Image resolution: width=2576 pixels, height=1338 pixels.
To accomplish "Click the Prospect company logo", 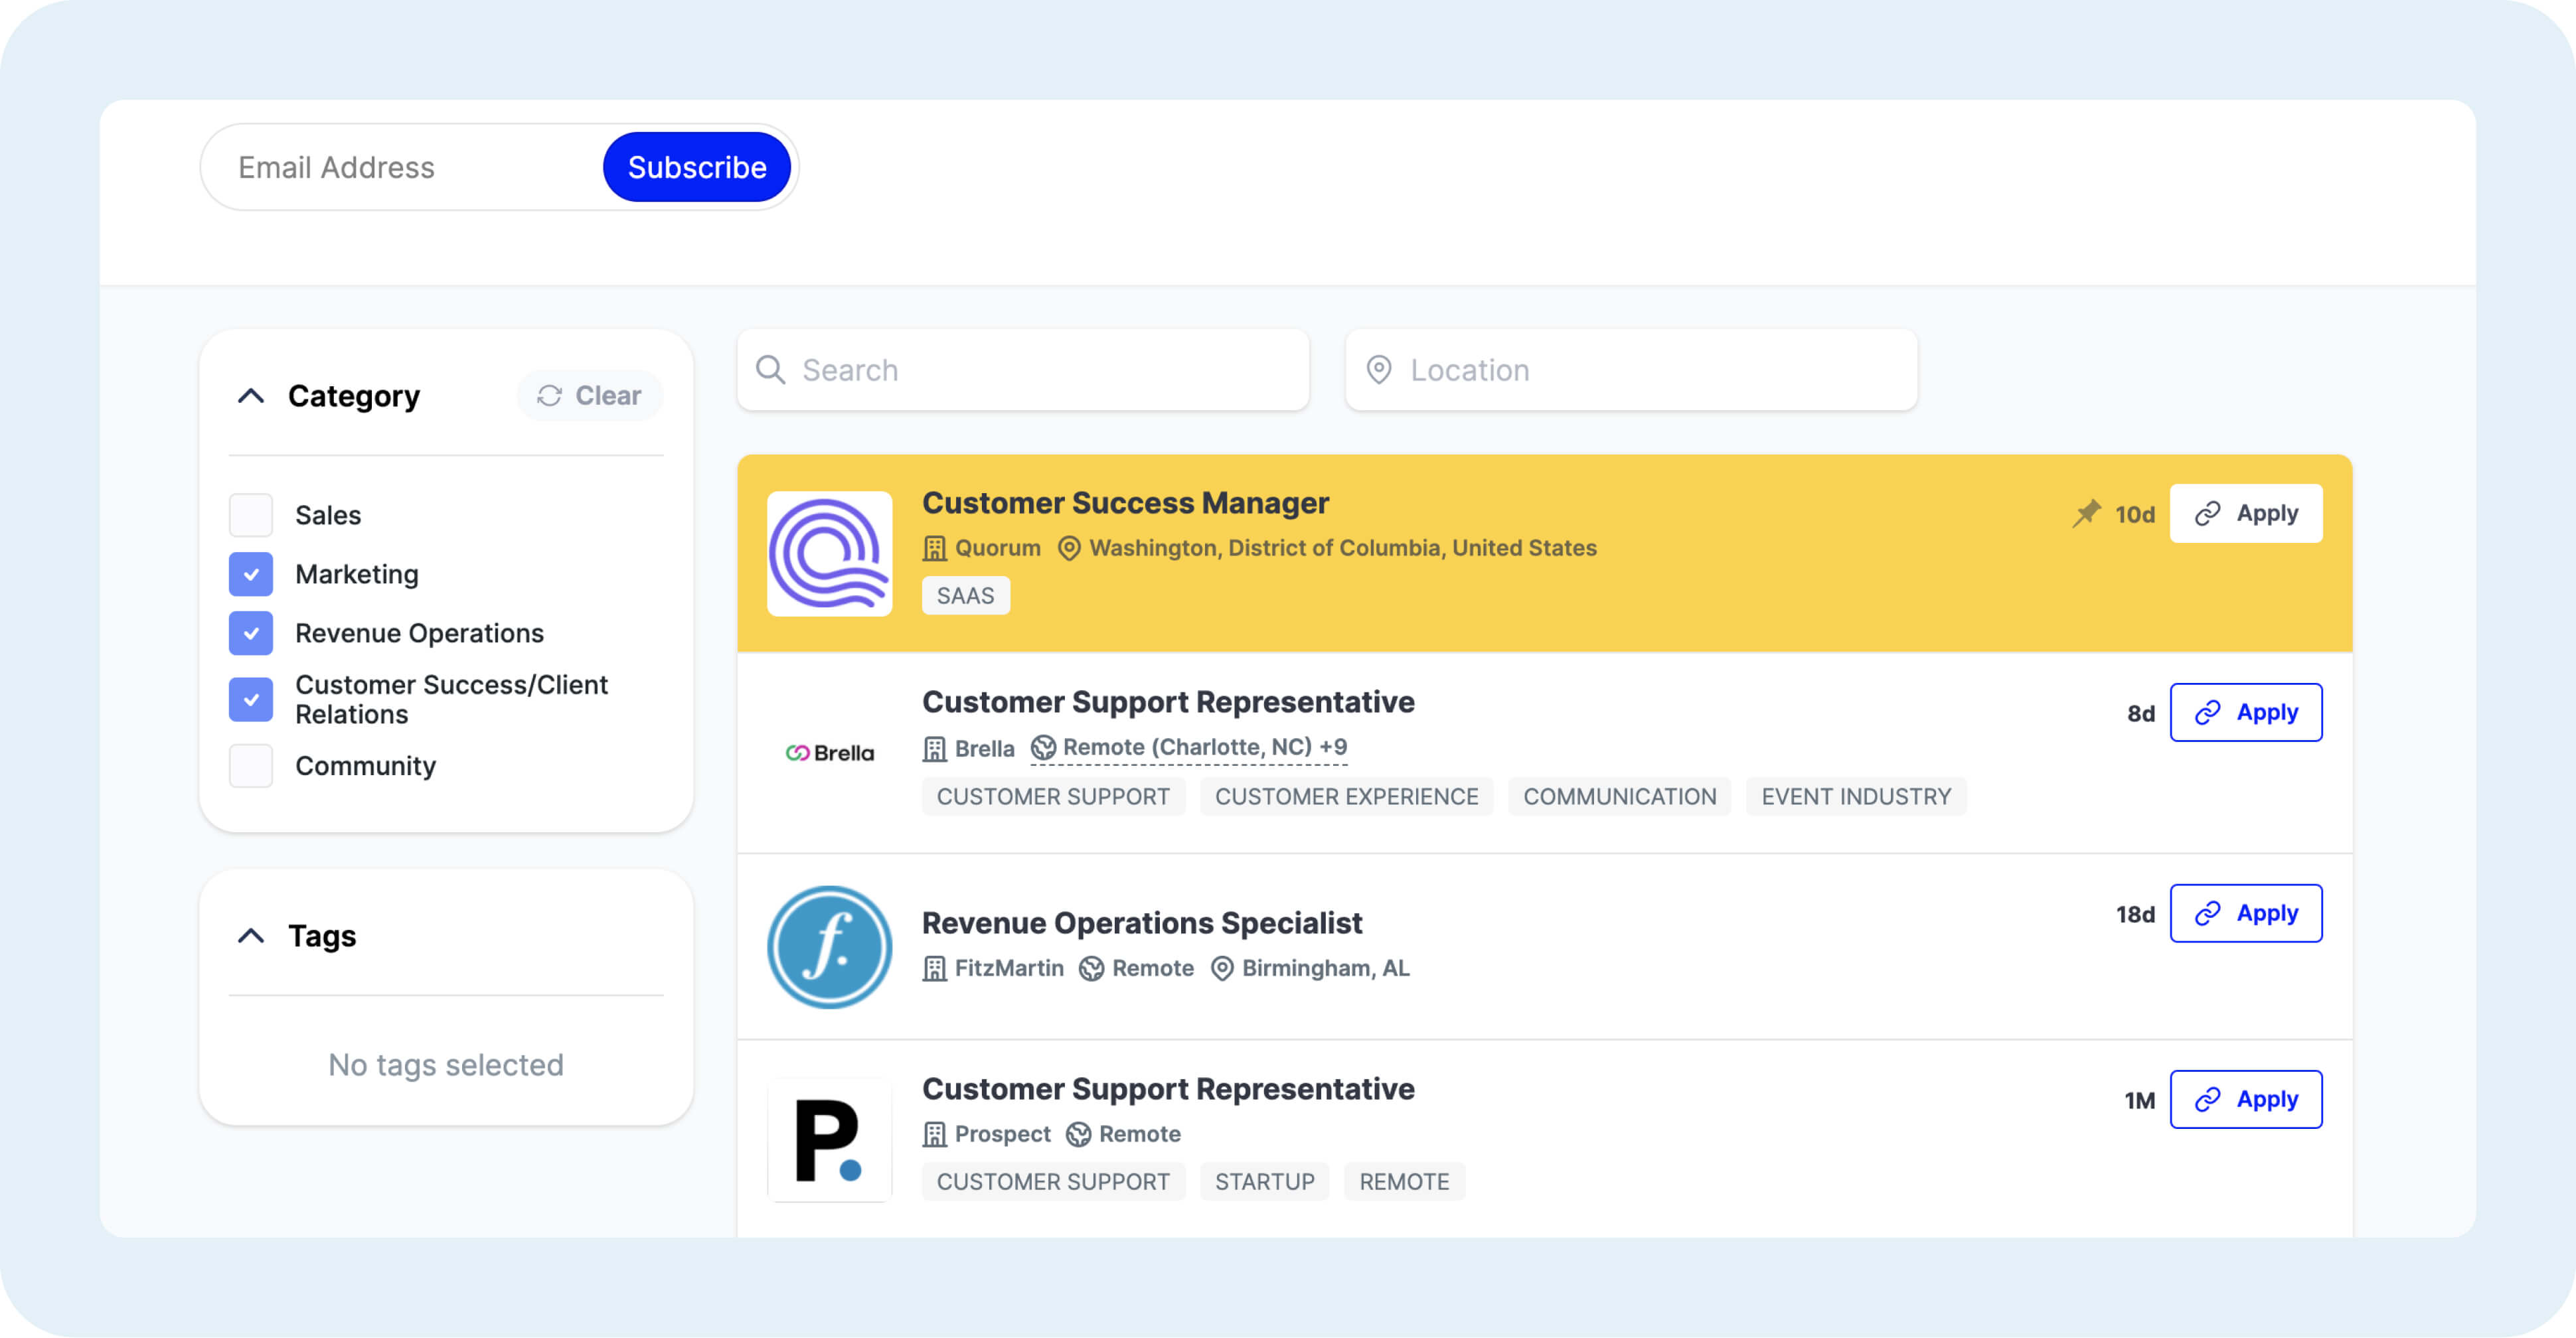I will 829,1139.
